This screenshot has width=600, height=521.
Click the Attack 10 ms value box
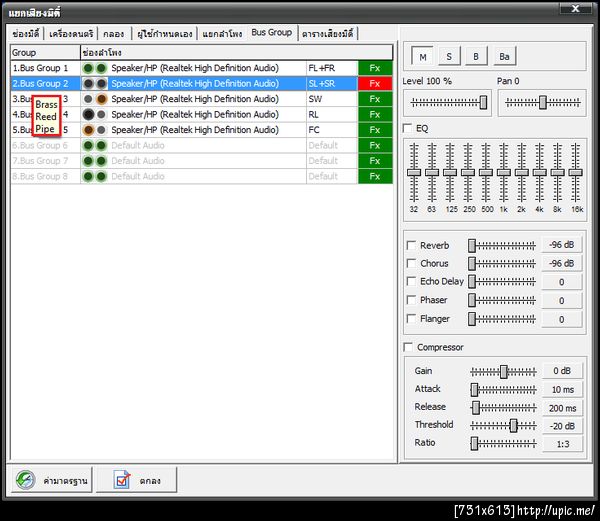(563, 389)
